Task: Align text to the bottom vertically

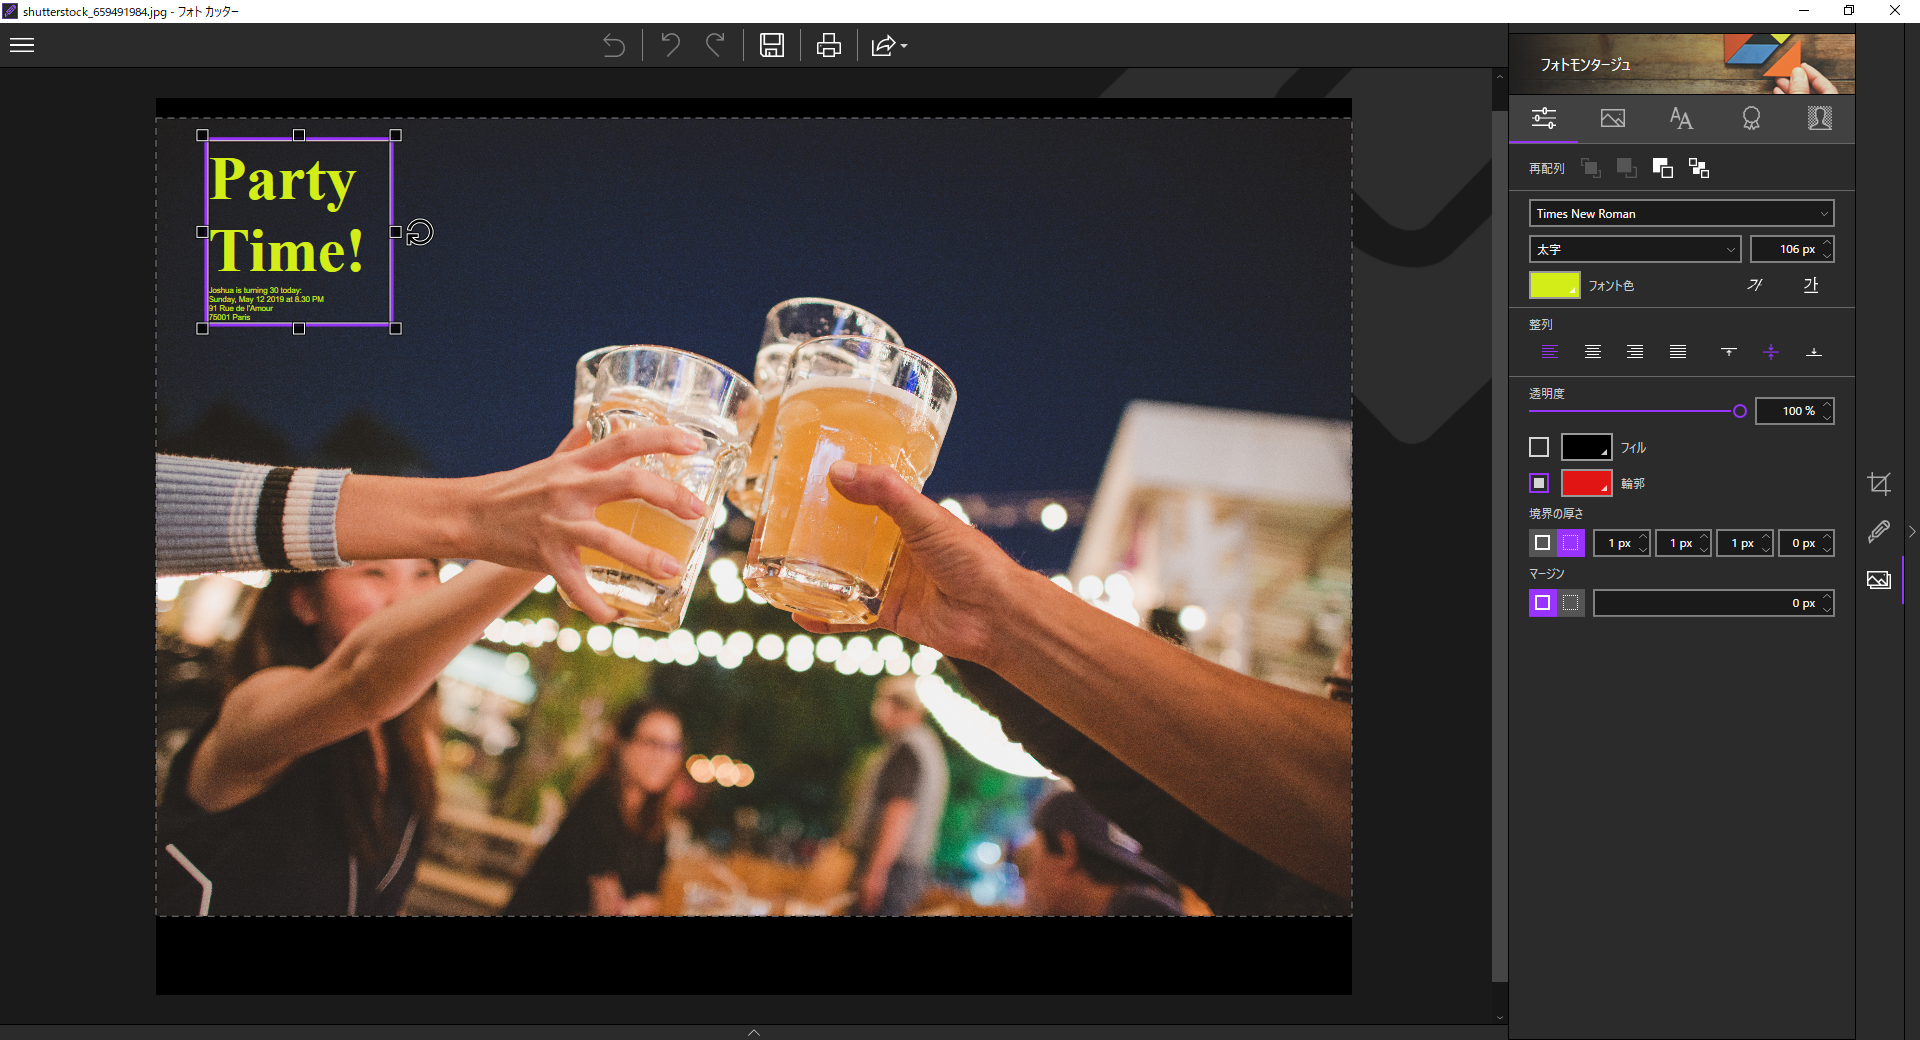Action: click(x=1813, y=352)
